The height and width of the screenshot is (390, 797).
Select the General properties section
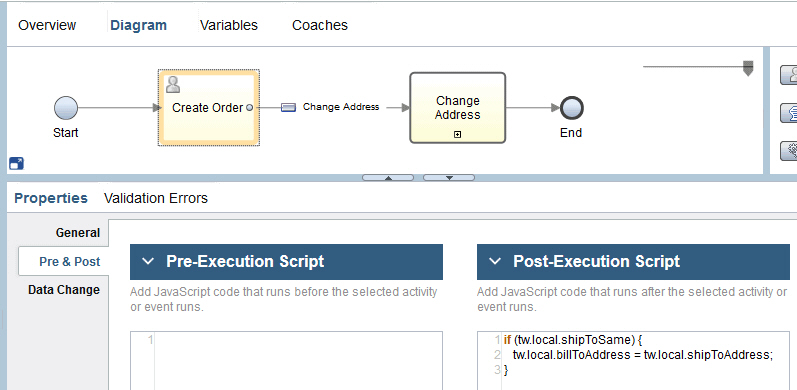click(x=78, y=233)
